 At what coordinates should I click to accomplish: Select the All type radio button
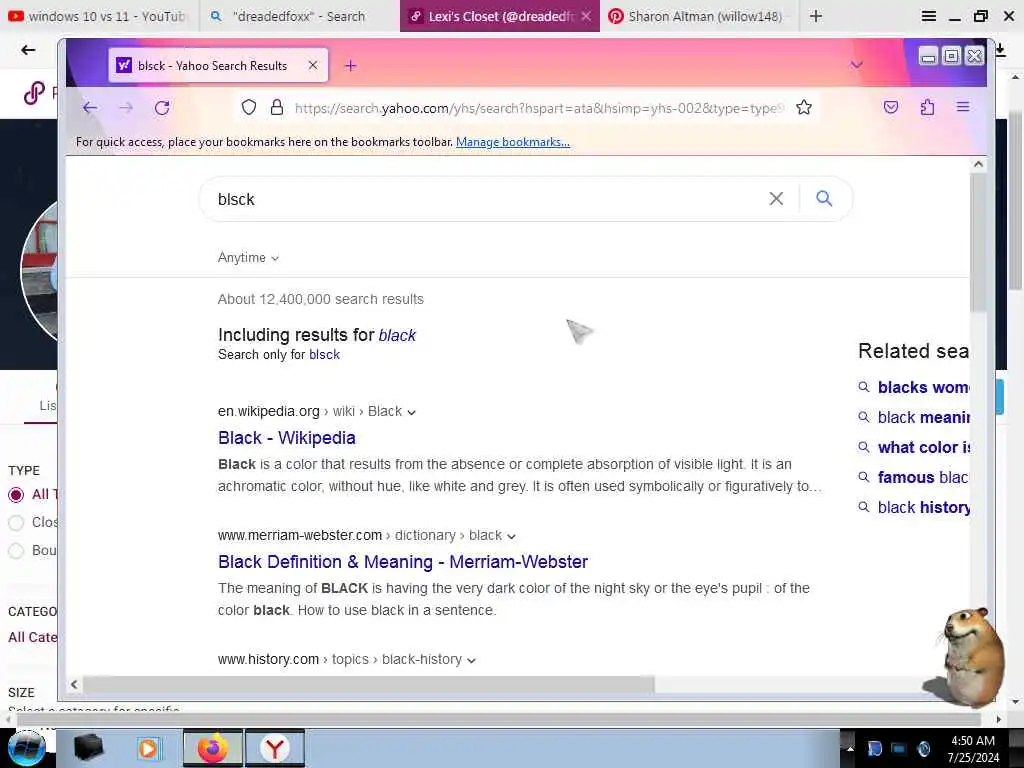click(16, 495)
